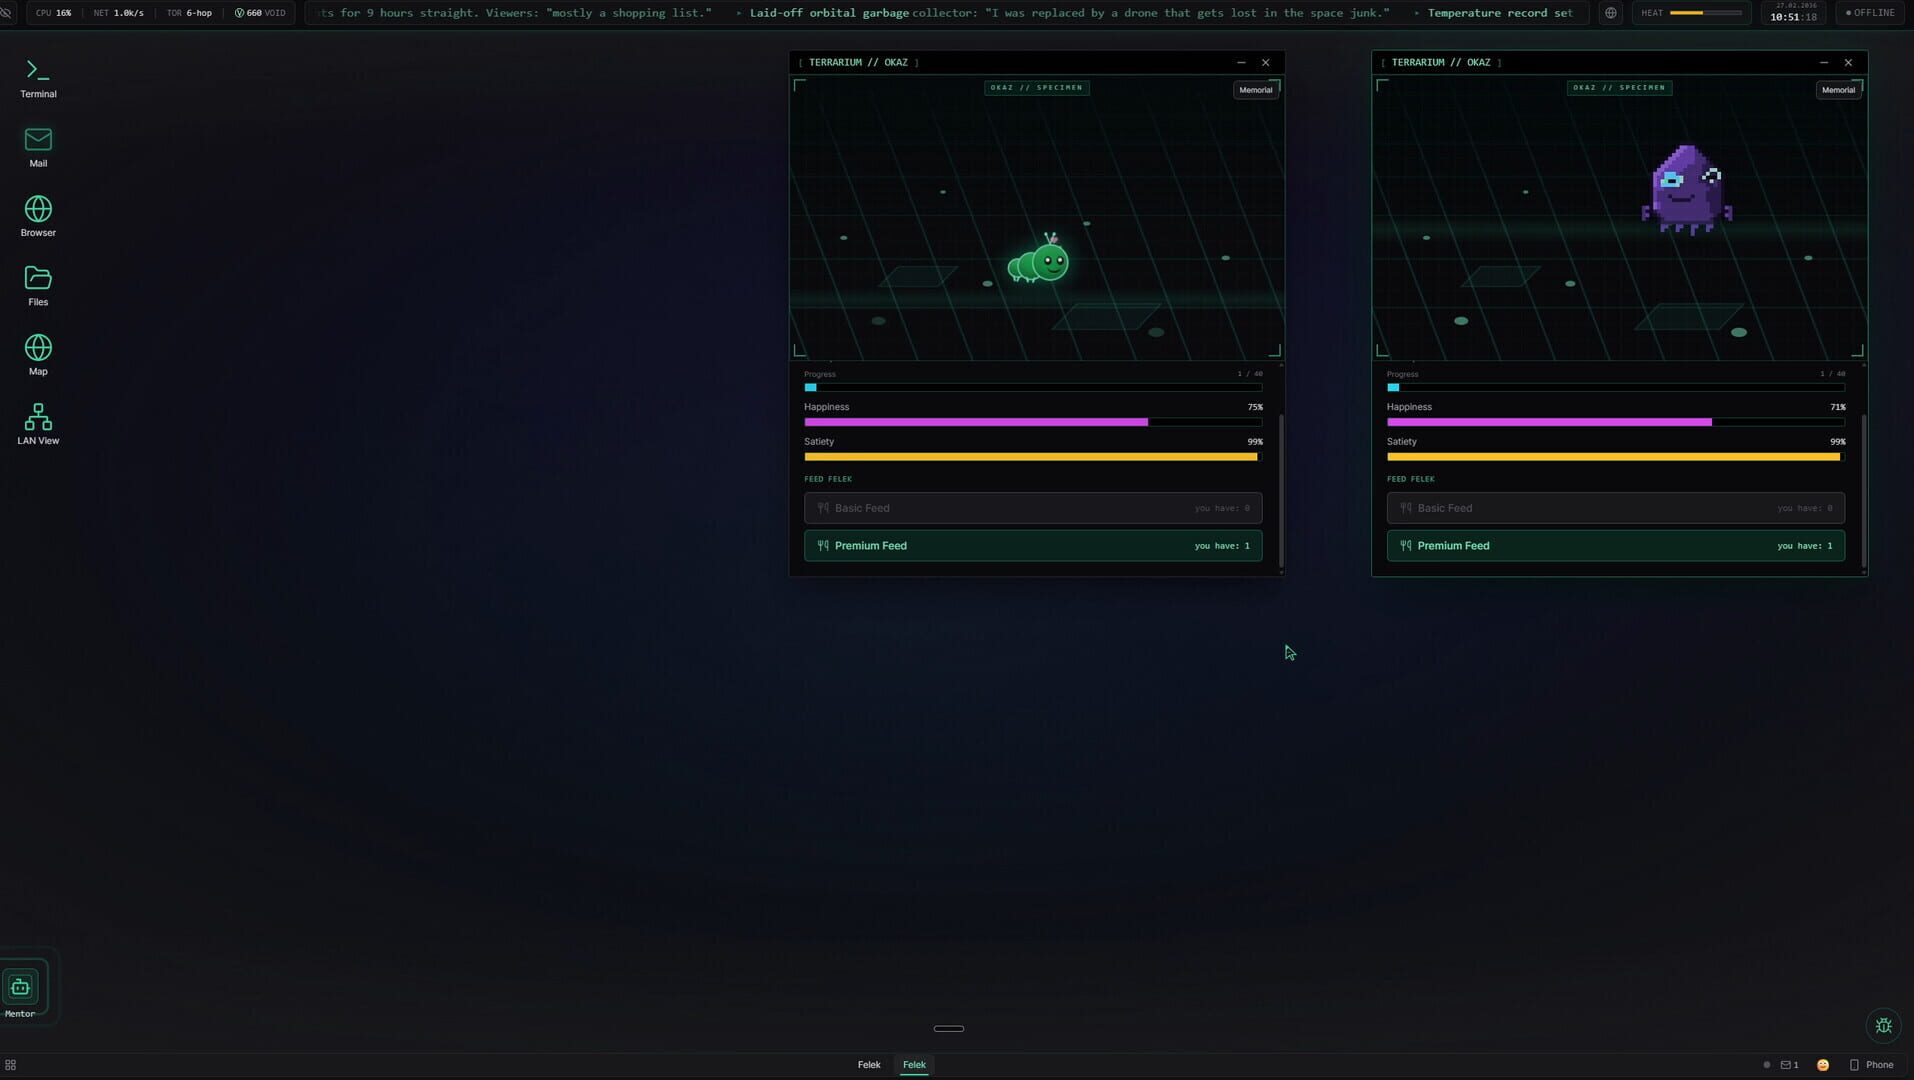
Task: Close the left Terrarium window
Action: 1265,62
